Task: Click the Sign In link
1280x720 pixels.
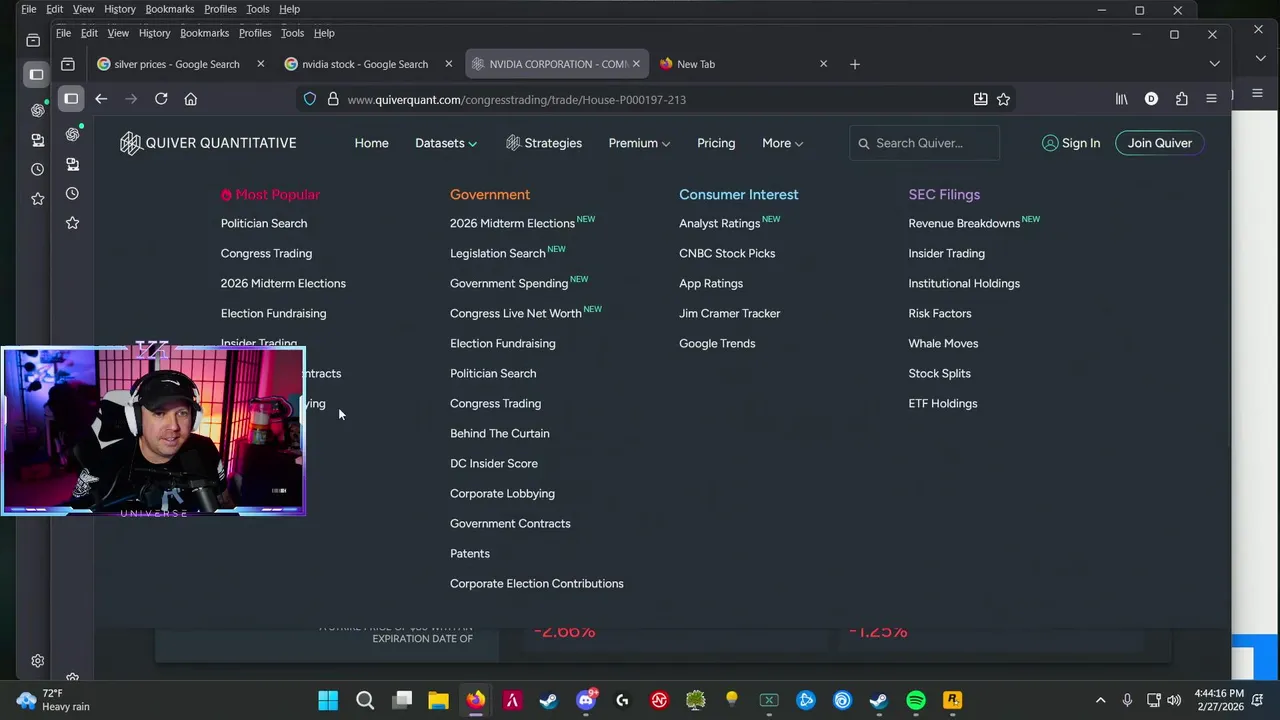Action: [x=1071, y=143]
